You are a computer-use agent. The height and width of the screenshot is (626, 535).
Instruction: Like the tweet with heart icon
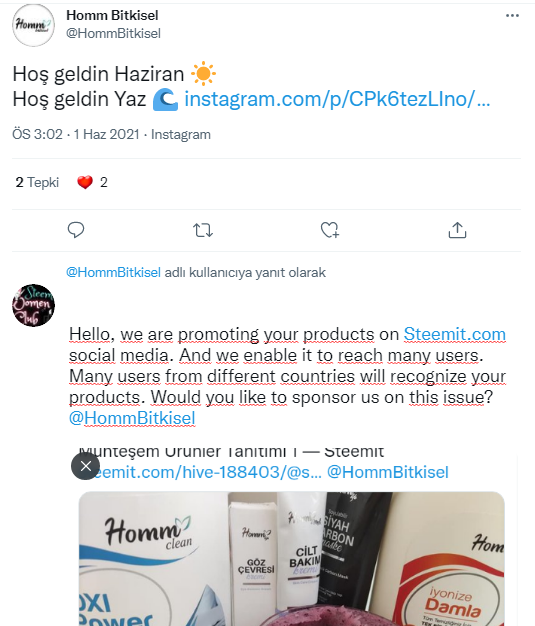tap(330, 230)
